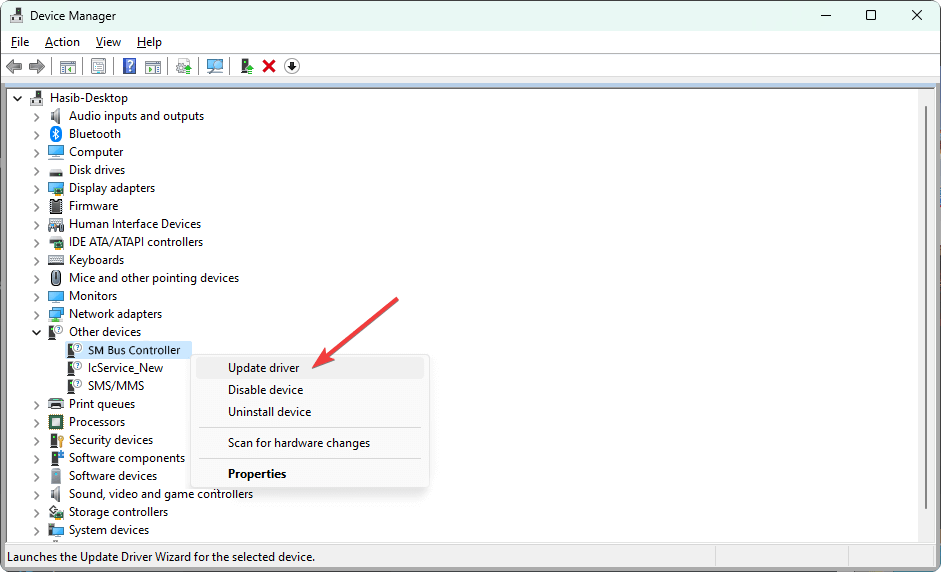Viewport: 941px width, 572px height.
Task: Select the SMS/MMS device
Action: 116,386
